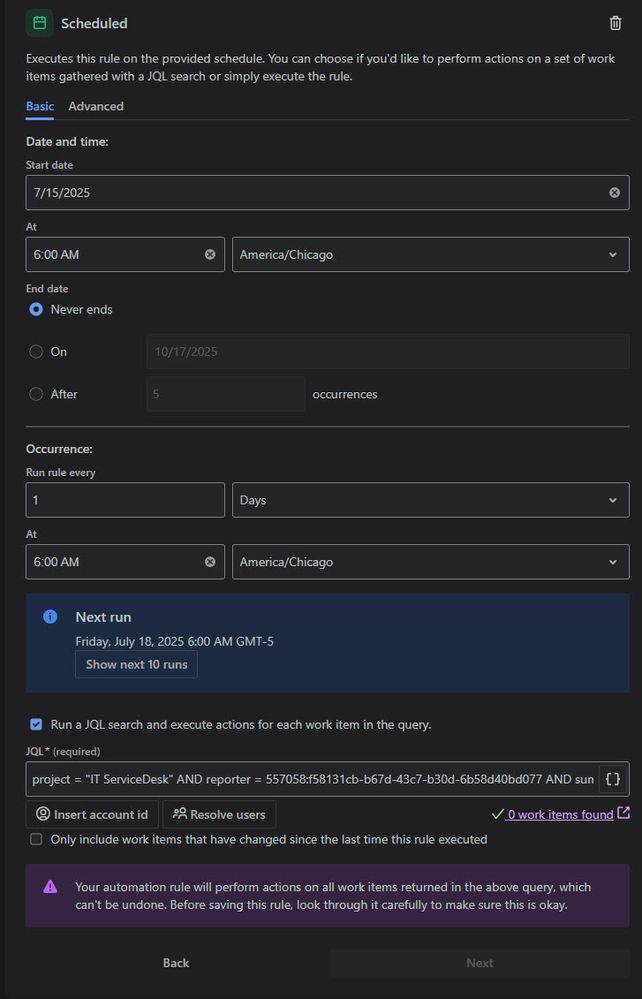The image size is (642, 999).
Task: Switch to the Advanced tab
Action: [x=96, y=106]
